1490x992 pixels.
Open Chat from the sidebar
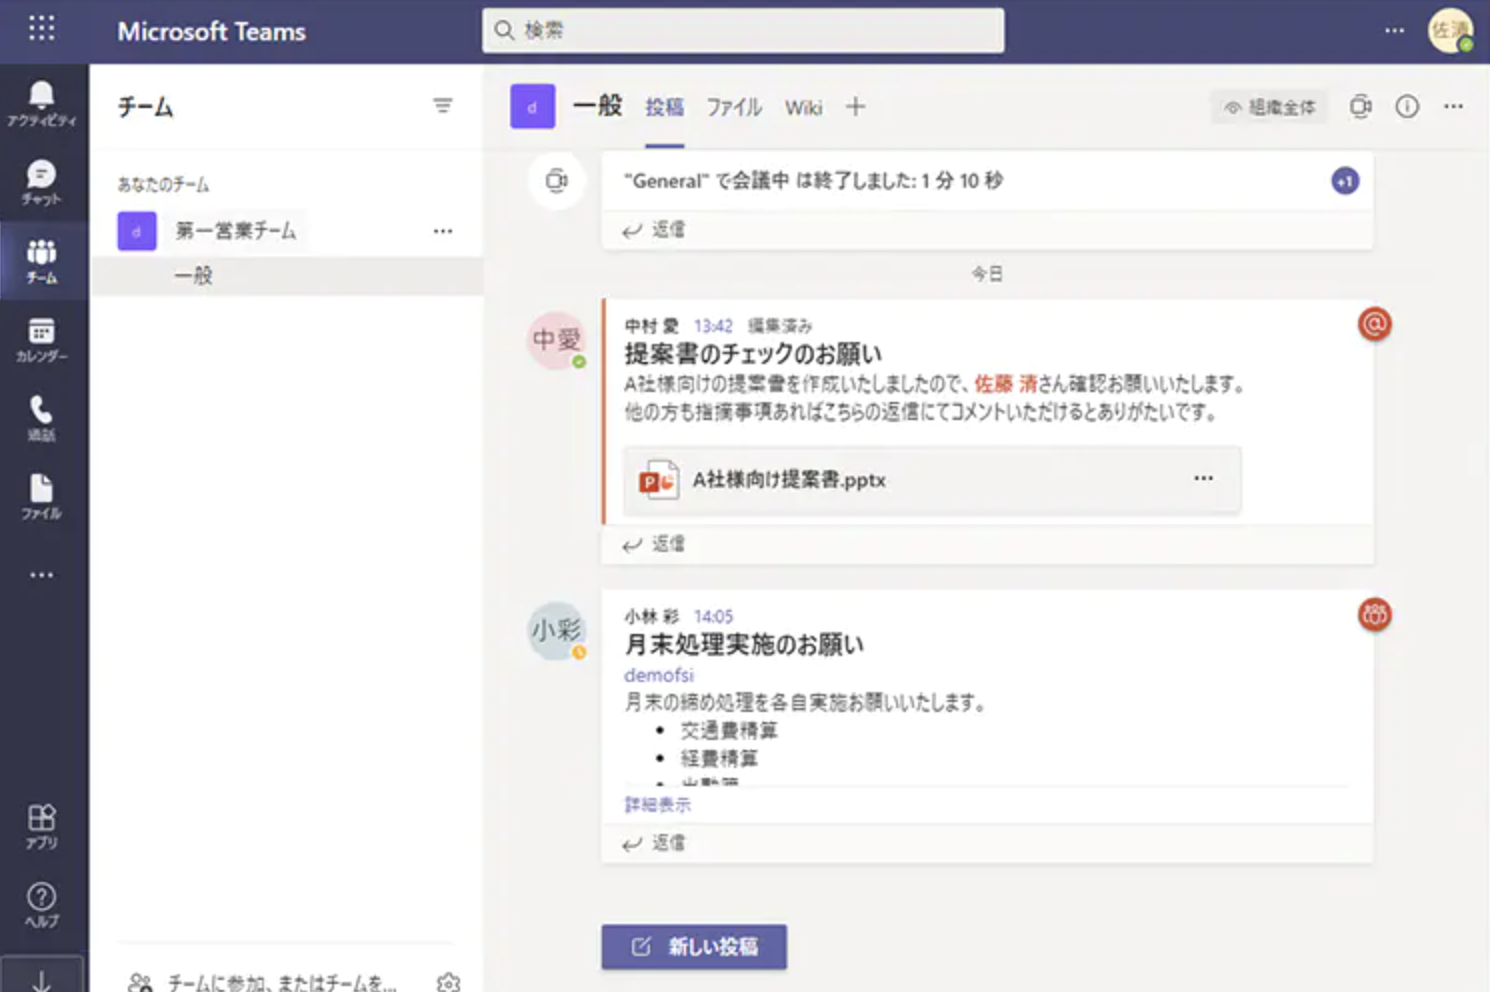tap(41, 183)
